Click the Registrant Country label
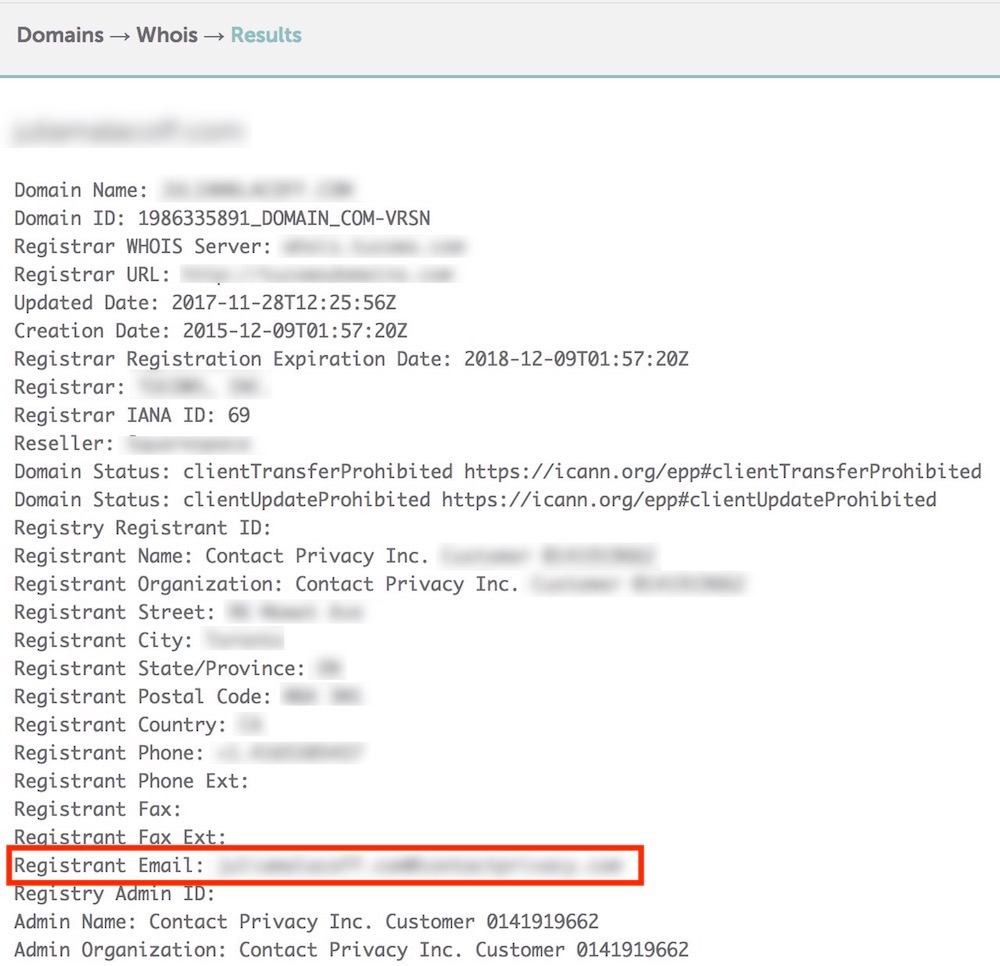Viewport: 1000px width, 966px height. [x=121, y=724]
